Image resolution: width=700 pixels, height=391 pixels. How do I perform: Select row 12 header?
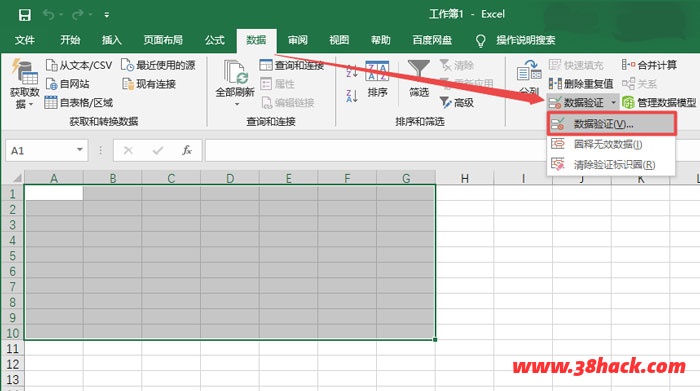click(12, 364)
